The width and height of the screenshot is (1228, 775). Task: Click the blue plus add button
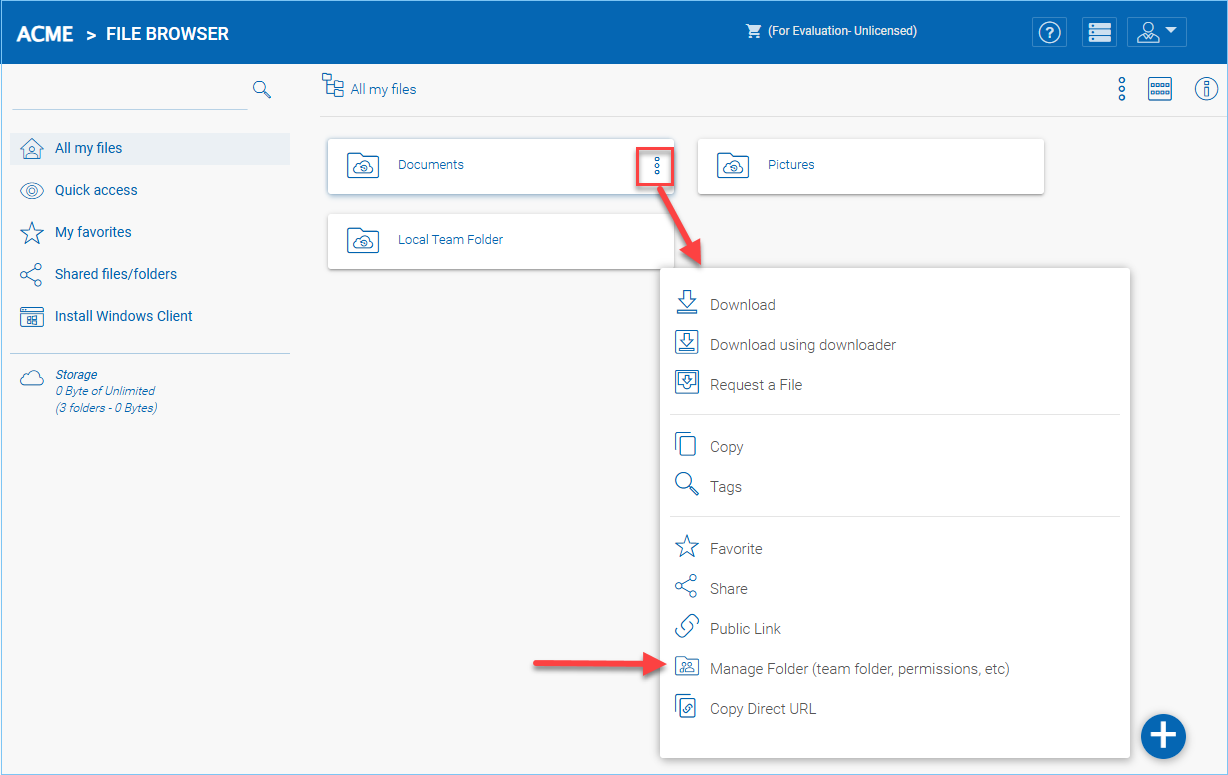(1164, 736)
